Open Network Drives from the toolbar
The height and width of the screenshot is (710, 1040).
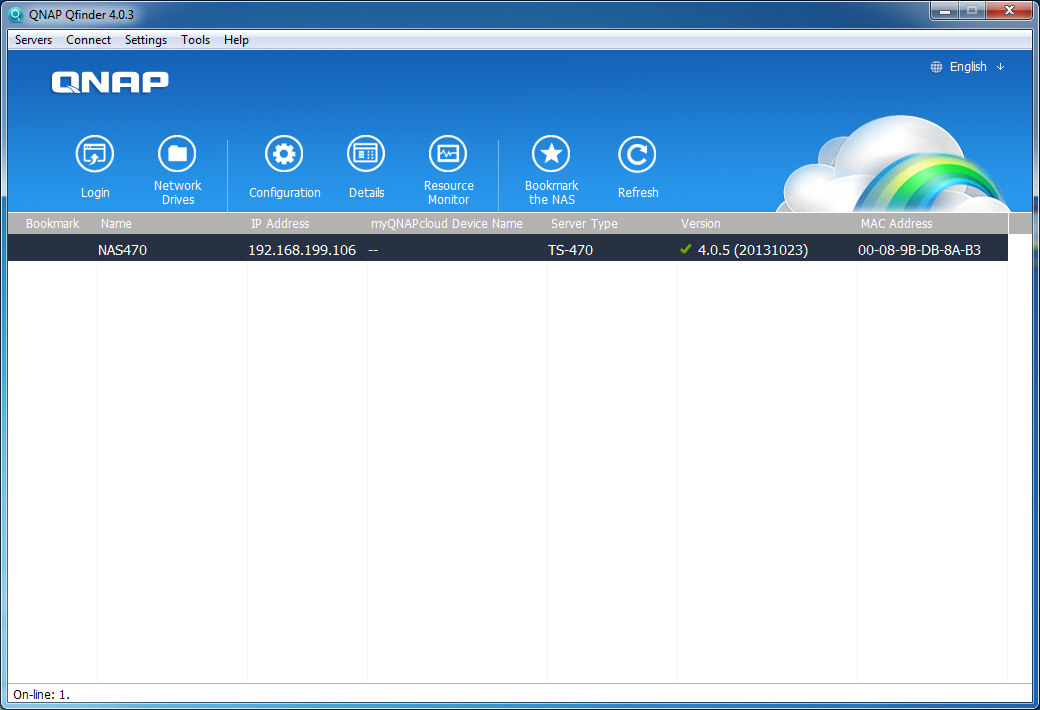(x=177, y=154)
